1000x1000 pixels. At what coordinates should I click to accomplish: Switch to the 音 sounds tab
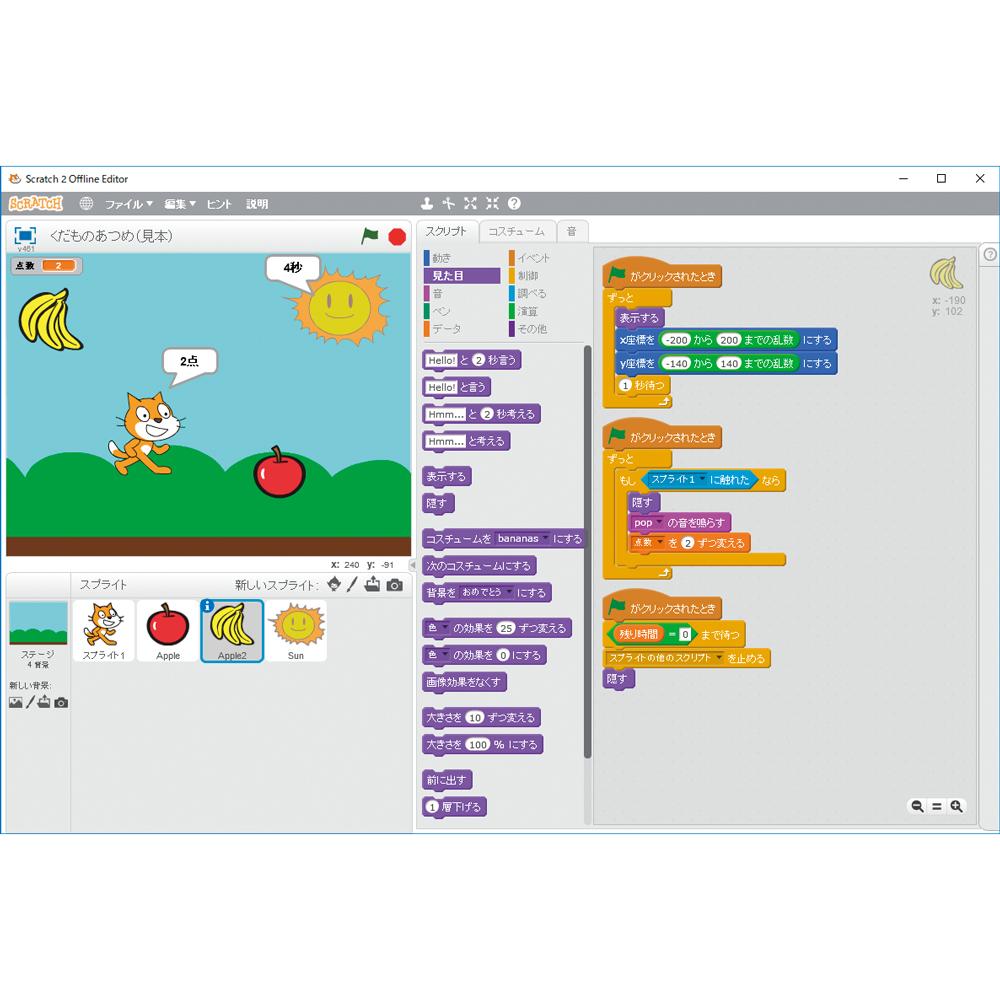click(x=571, y=232)
